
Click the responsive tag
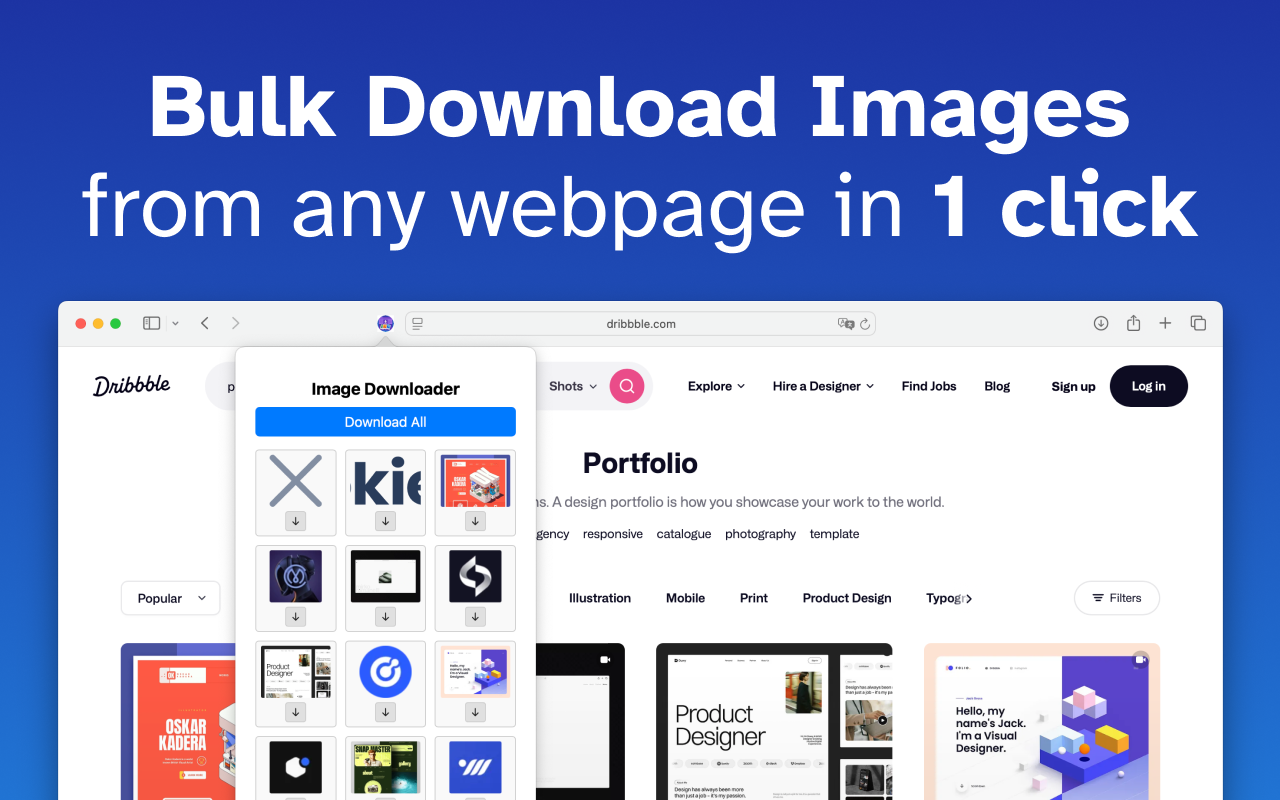click(613, 534)
